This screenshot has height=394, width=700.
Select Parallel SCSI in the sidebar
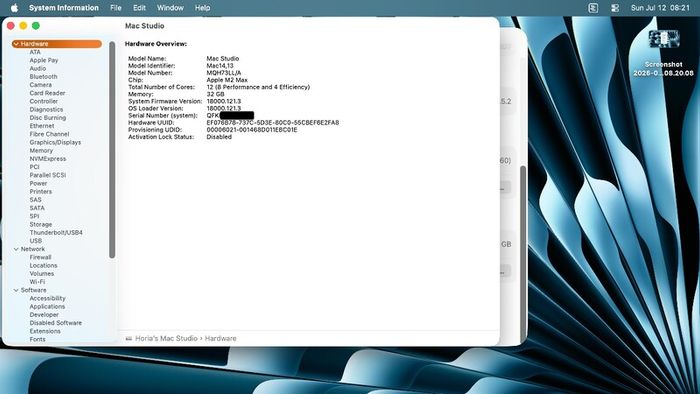48,175
